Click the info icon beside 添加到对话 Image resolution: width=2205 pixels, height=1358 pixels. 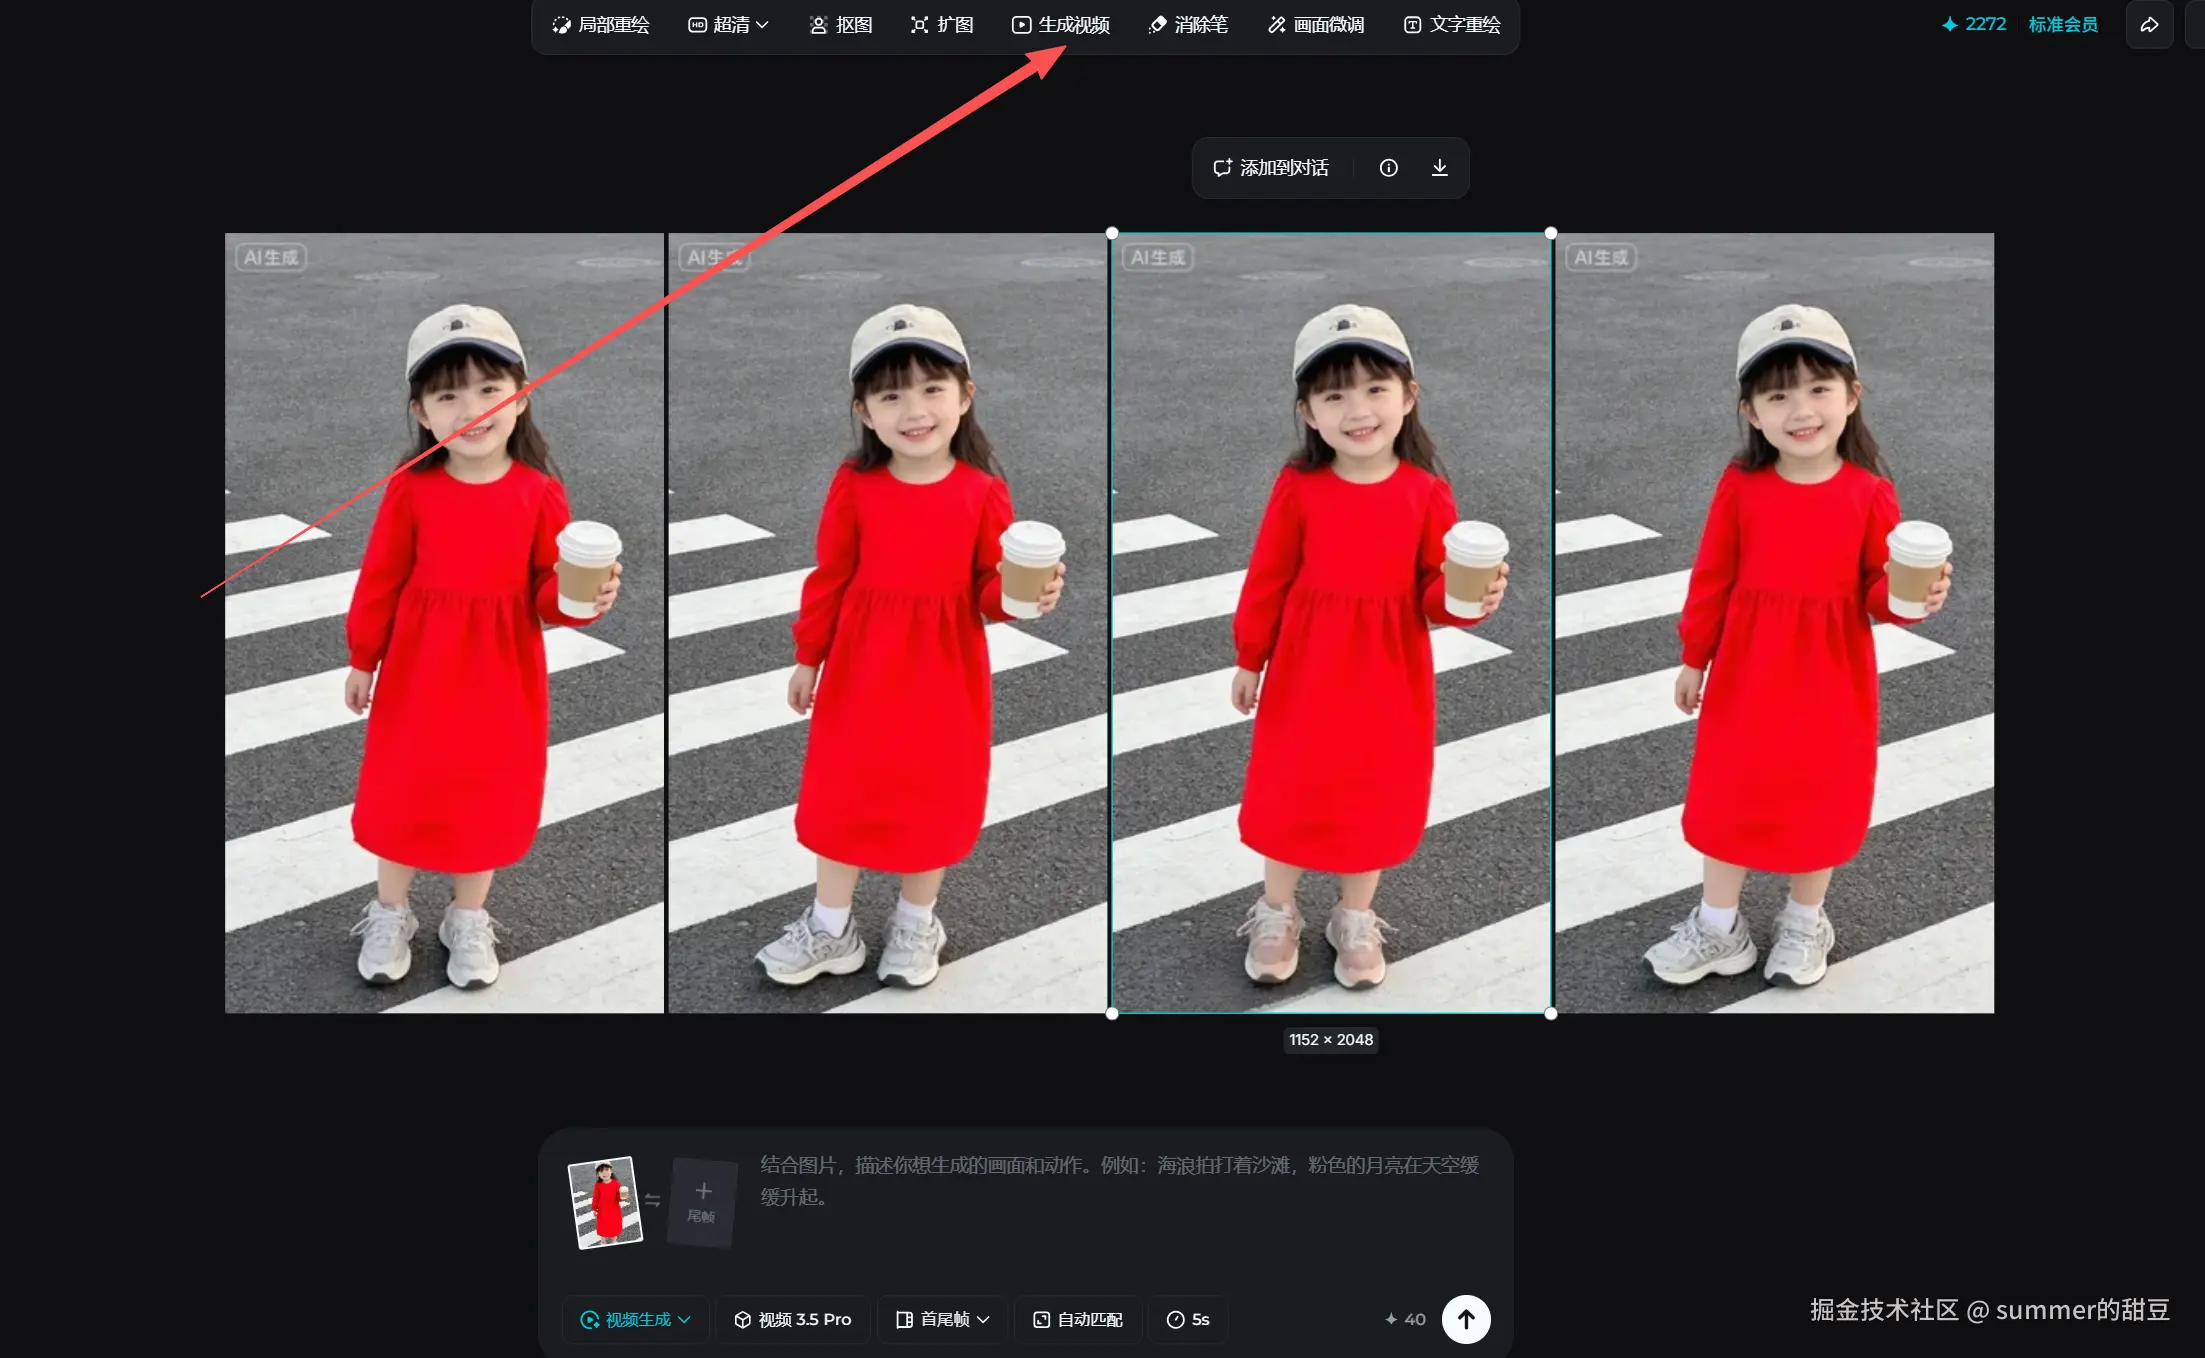(x=1388, y=168)
